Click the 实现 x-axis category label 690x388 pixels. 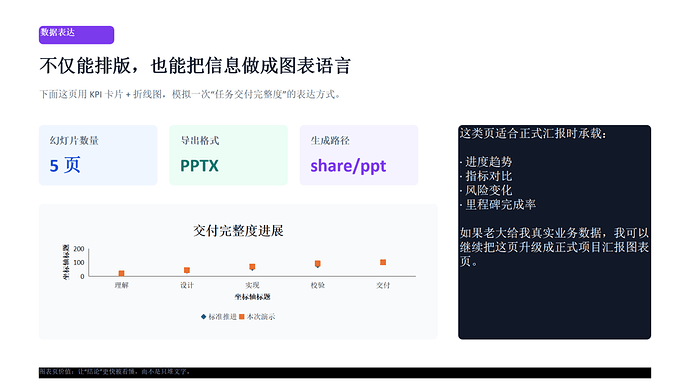[252, 285]
